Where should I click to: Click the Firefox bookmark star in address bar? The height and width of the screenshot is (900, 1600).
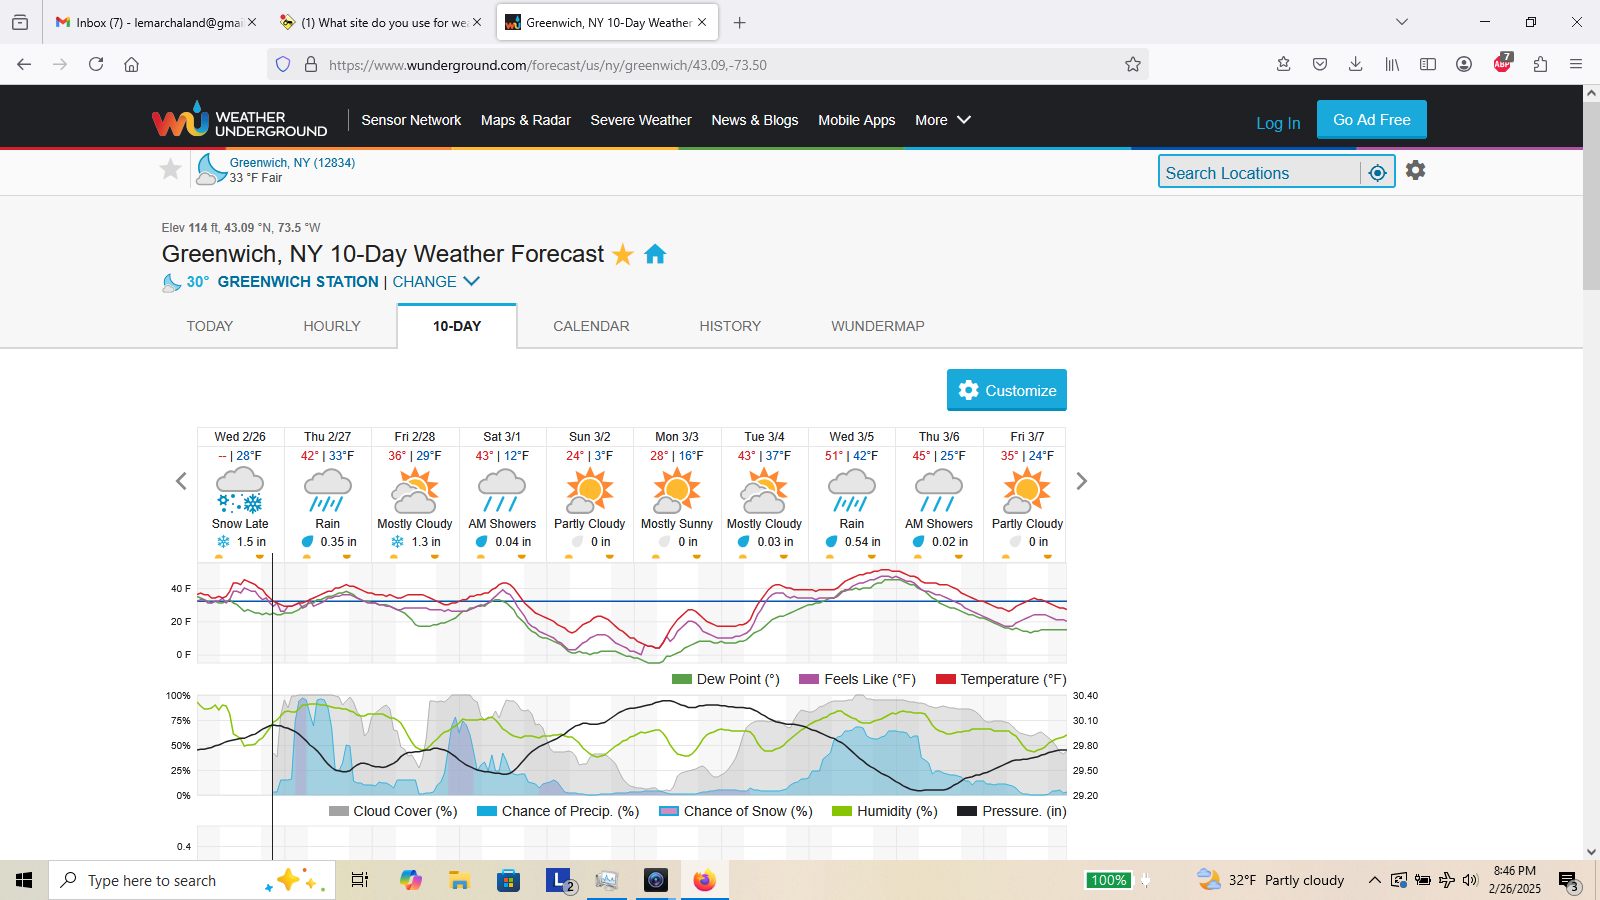1132,65
